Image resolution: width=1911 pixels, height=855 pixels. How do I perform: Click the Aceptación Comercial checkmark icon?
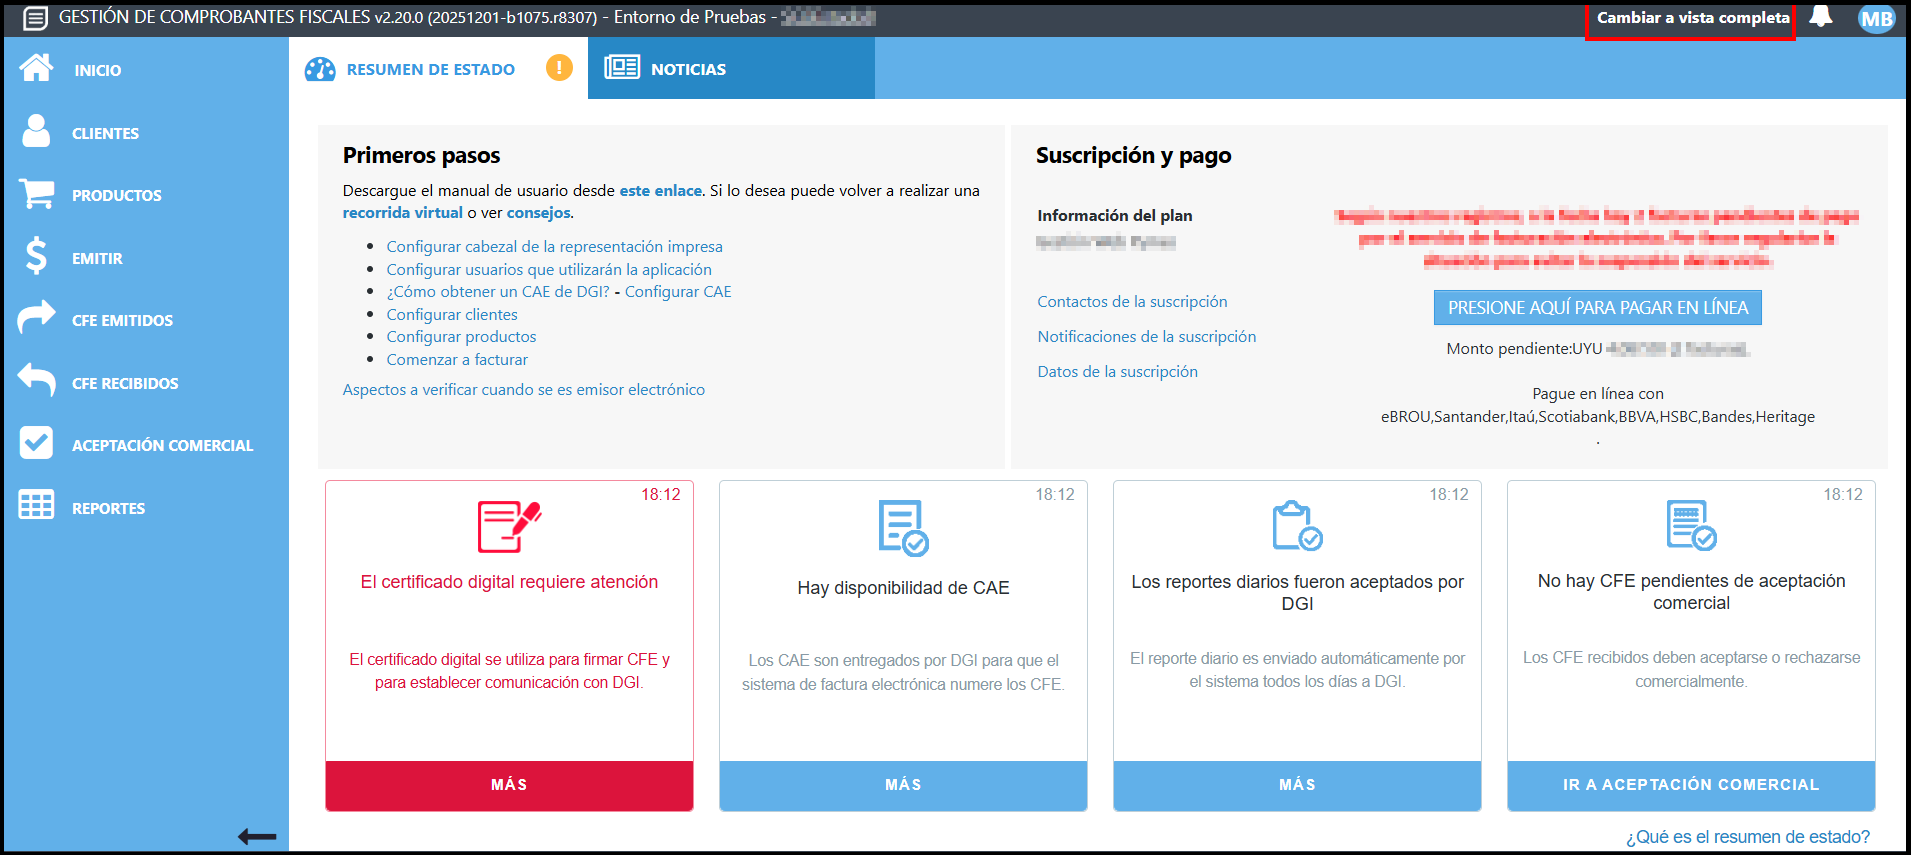coord(37,443)
